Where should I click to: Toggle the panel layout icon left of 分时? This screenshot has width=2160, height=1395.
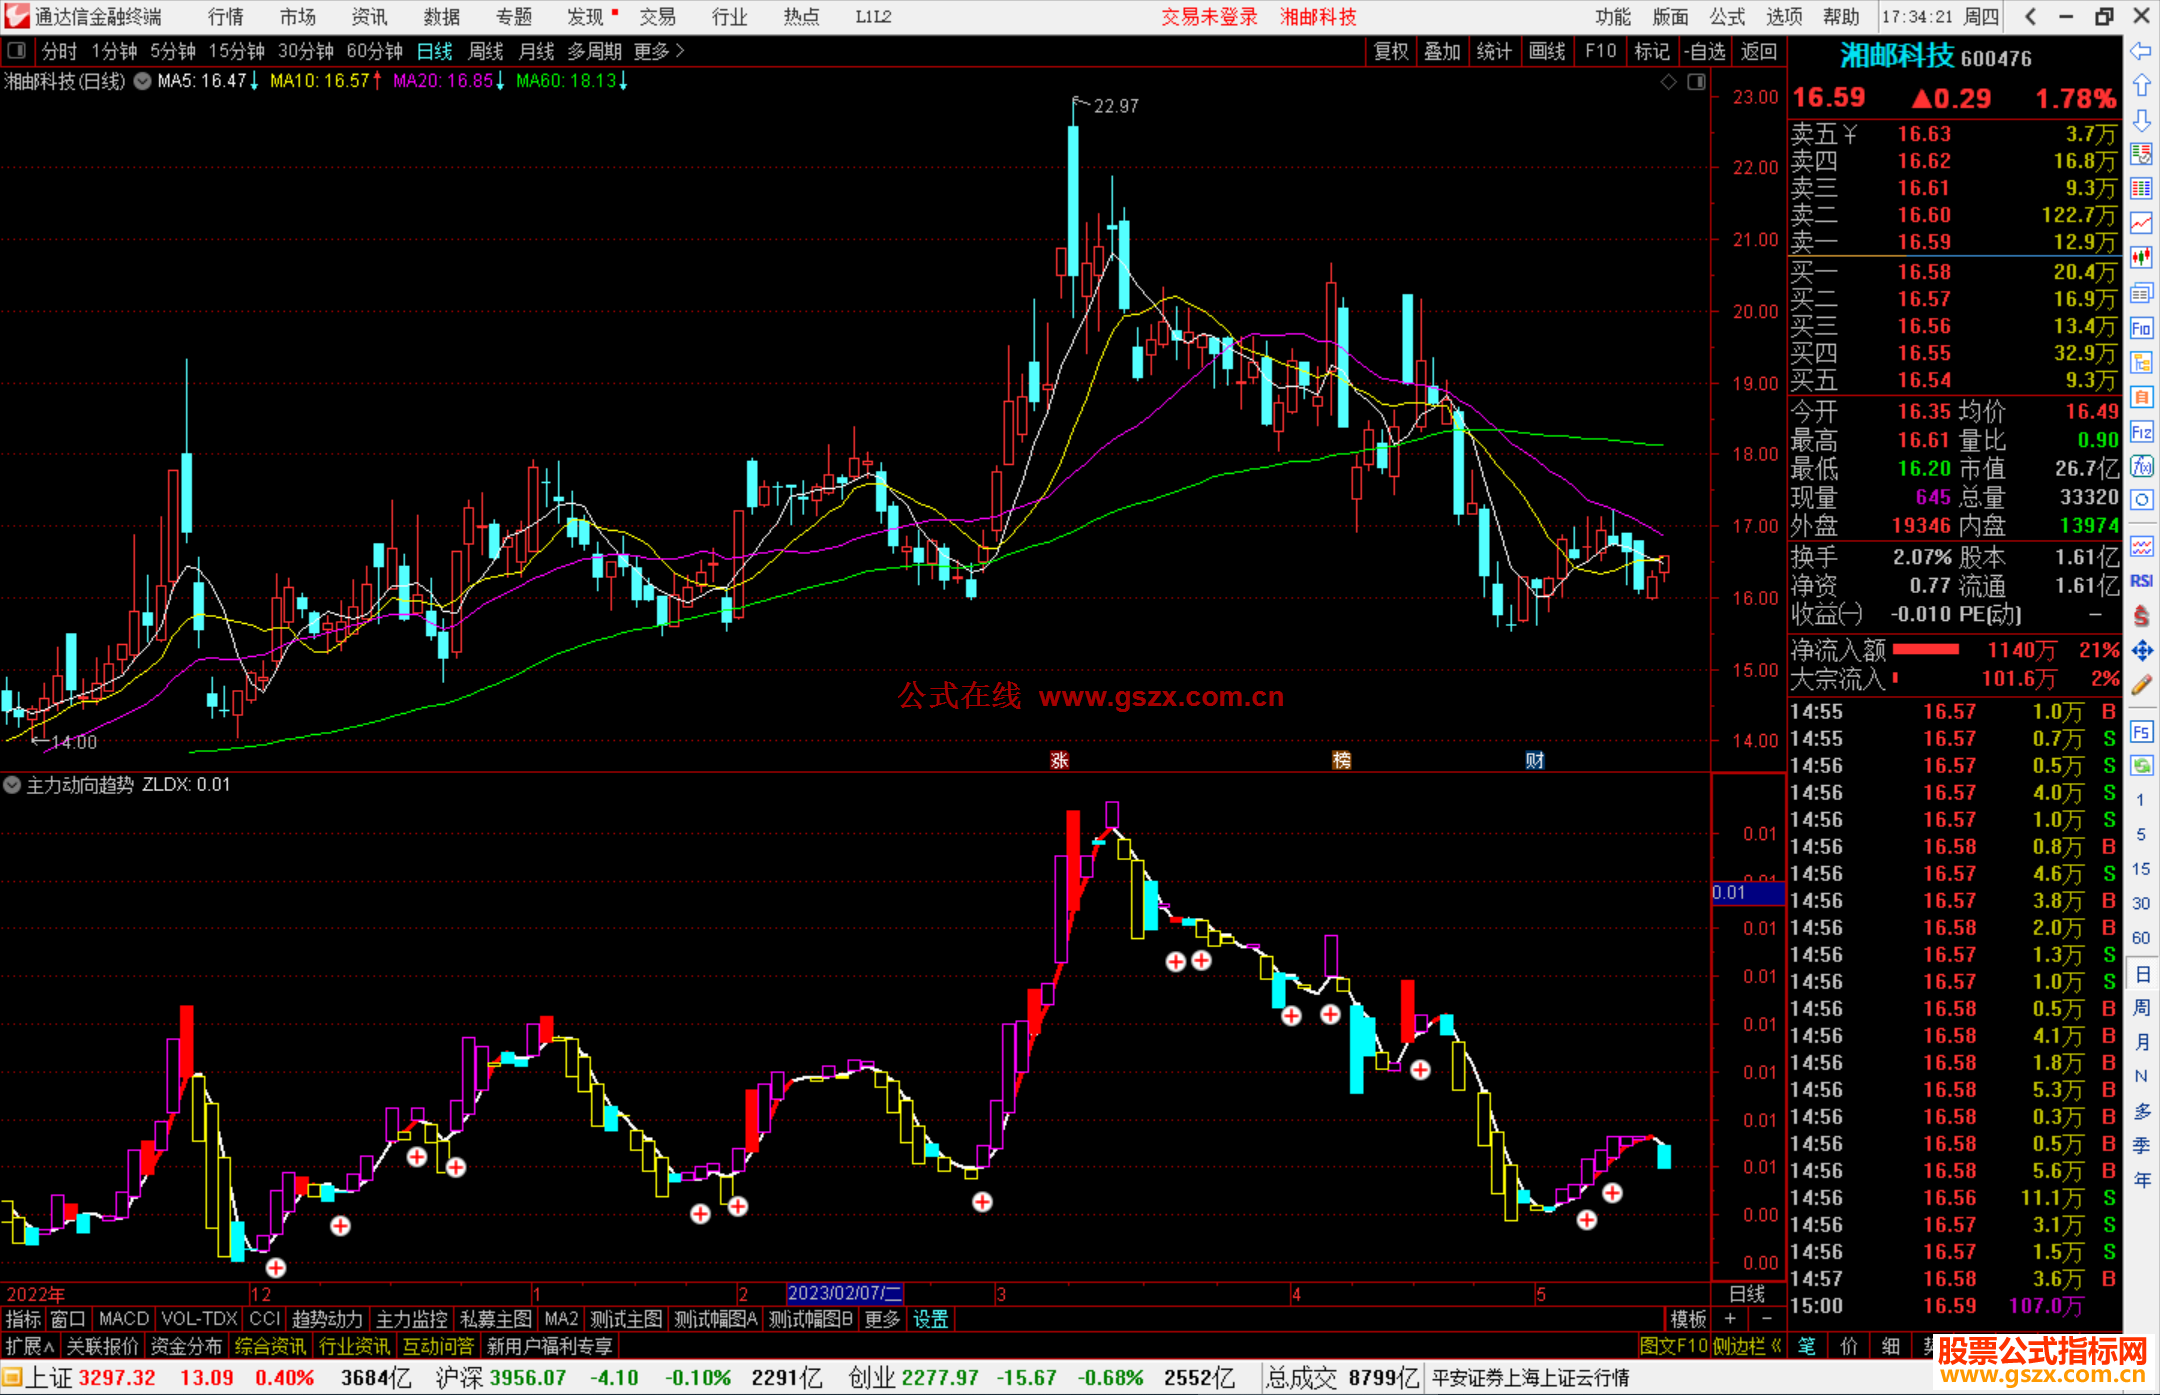pos(16,51)
